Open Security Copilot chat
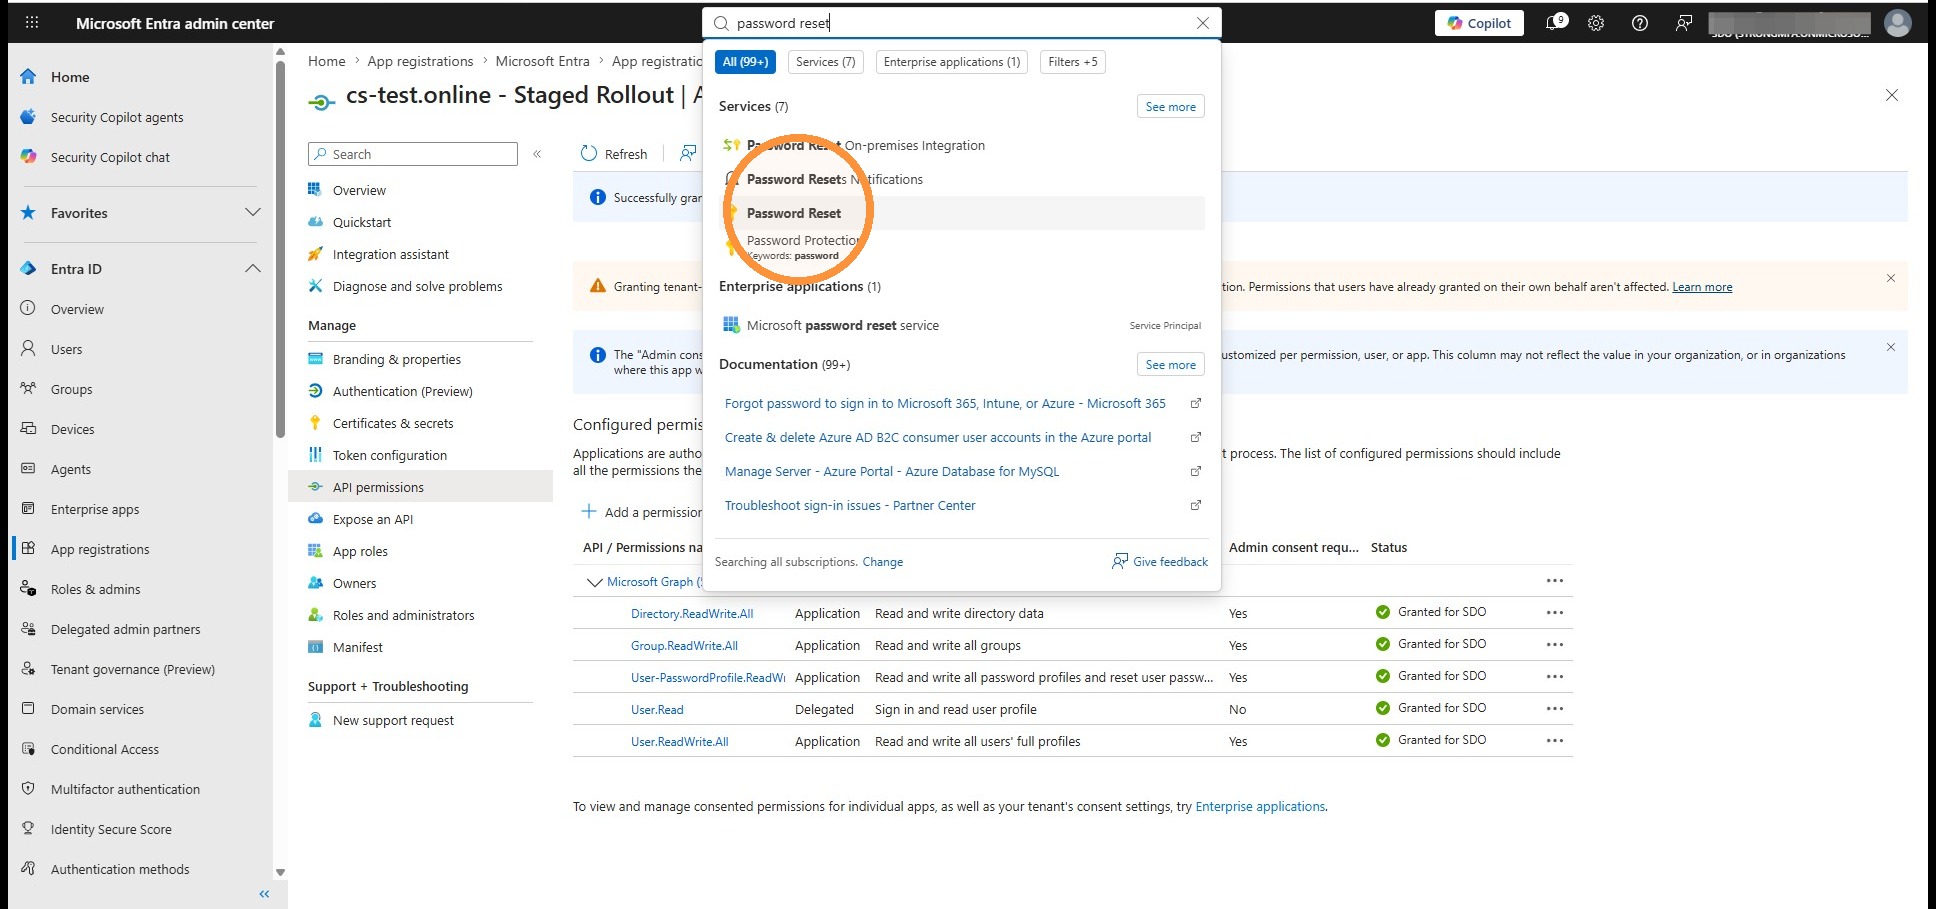The width and height of the screenshot is (1936, 909). click(x=110, y=157)
